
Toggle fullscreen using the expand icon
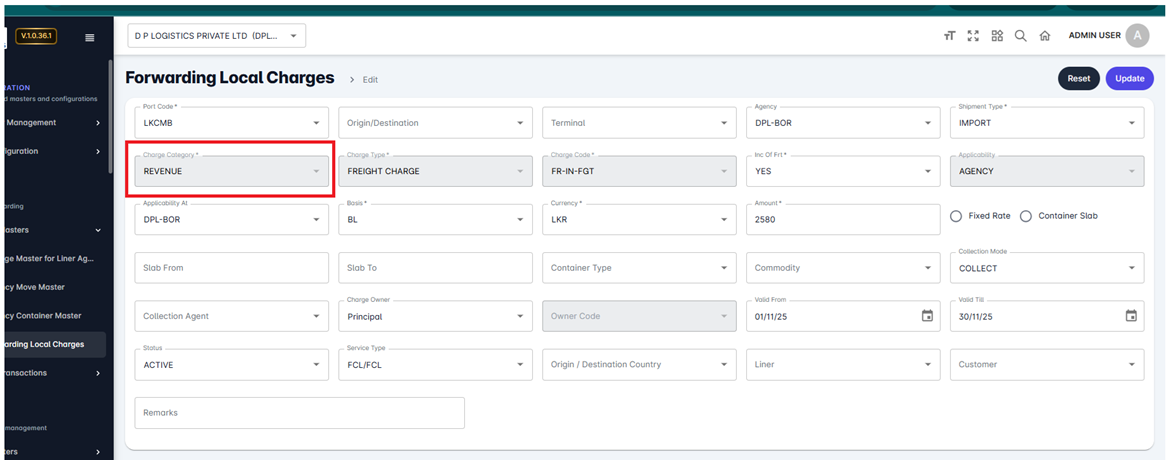point(973,36)
